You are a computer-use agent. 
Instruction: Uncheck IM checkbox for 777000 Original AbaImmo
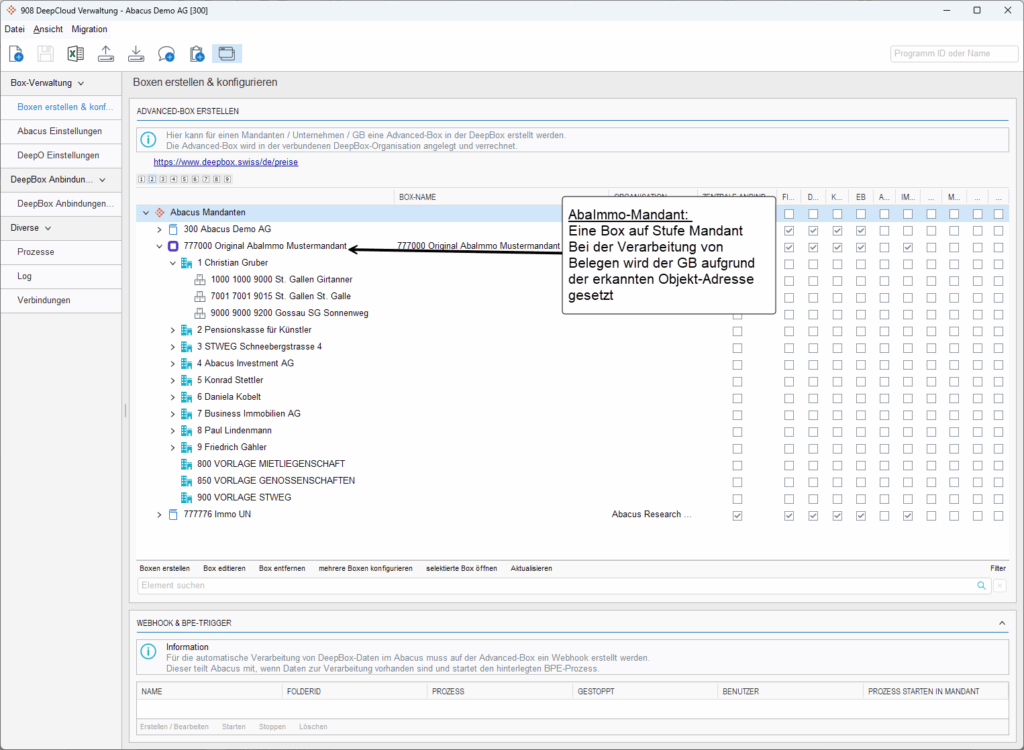(x=907, y=247)
